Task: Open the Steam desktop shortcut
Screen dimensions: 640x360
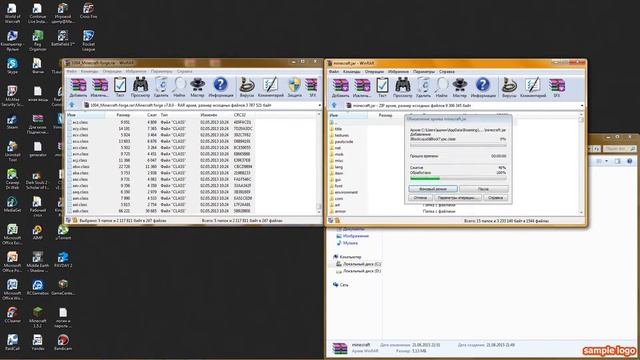Action: tap(12, 122)
